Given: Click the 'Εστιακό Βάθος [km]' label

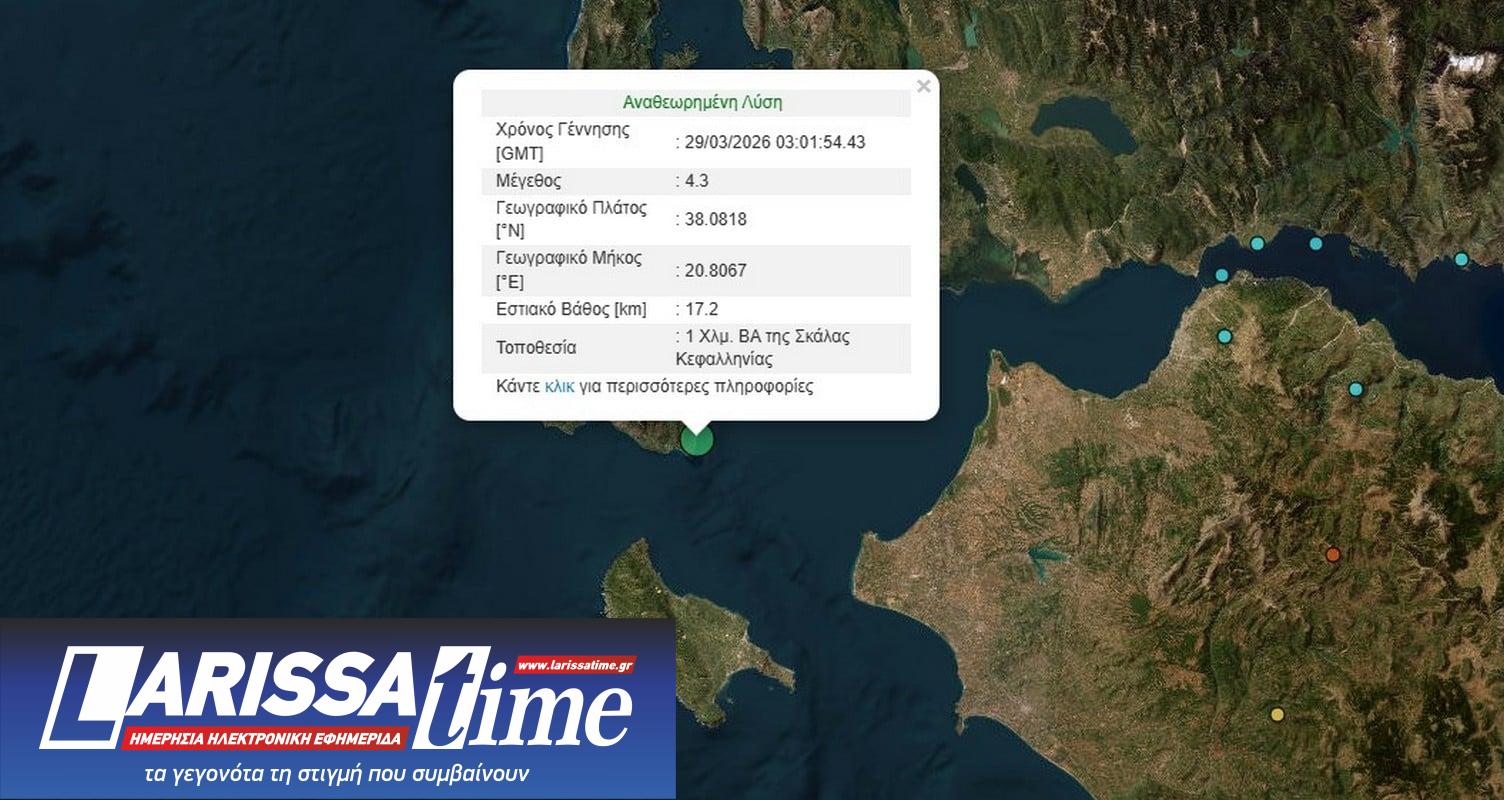Looking at the screenshot, I should click(571, 309).
